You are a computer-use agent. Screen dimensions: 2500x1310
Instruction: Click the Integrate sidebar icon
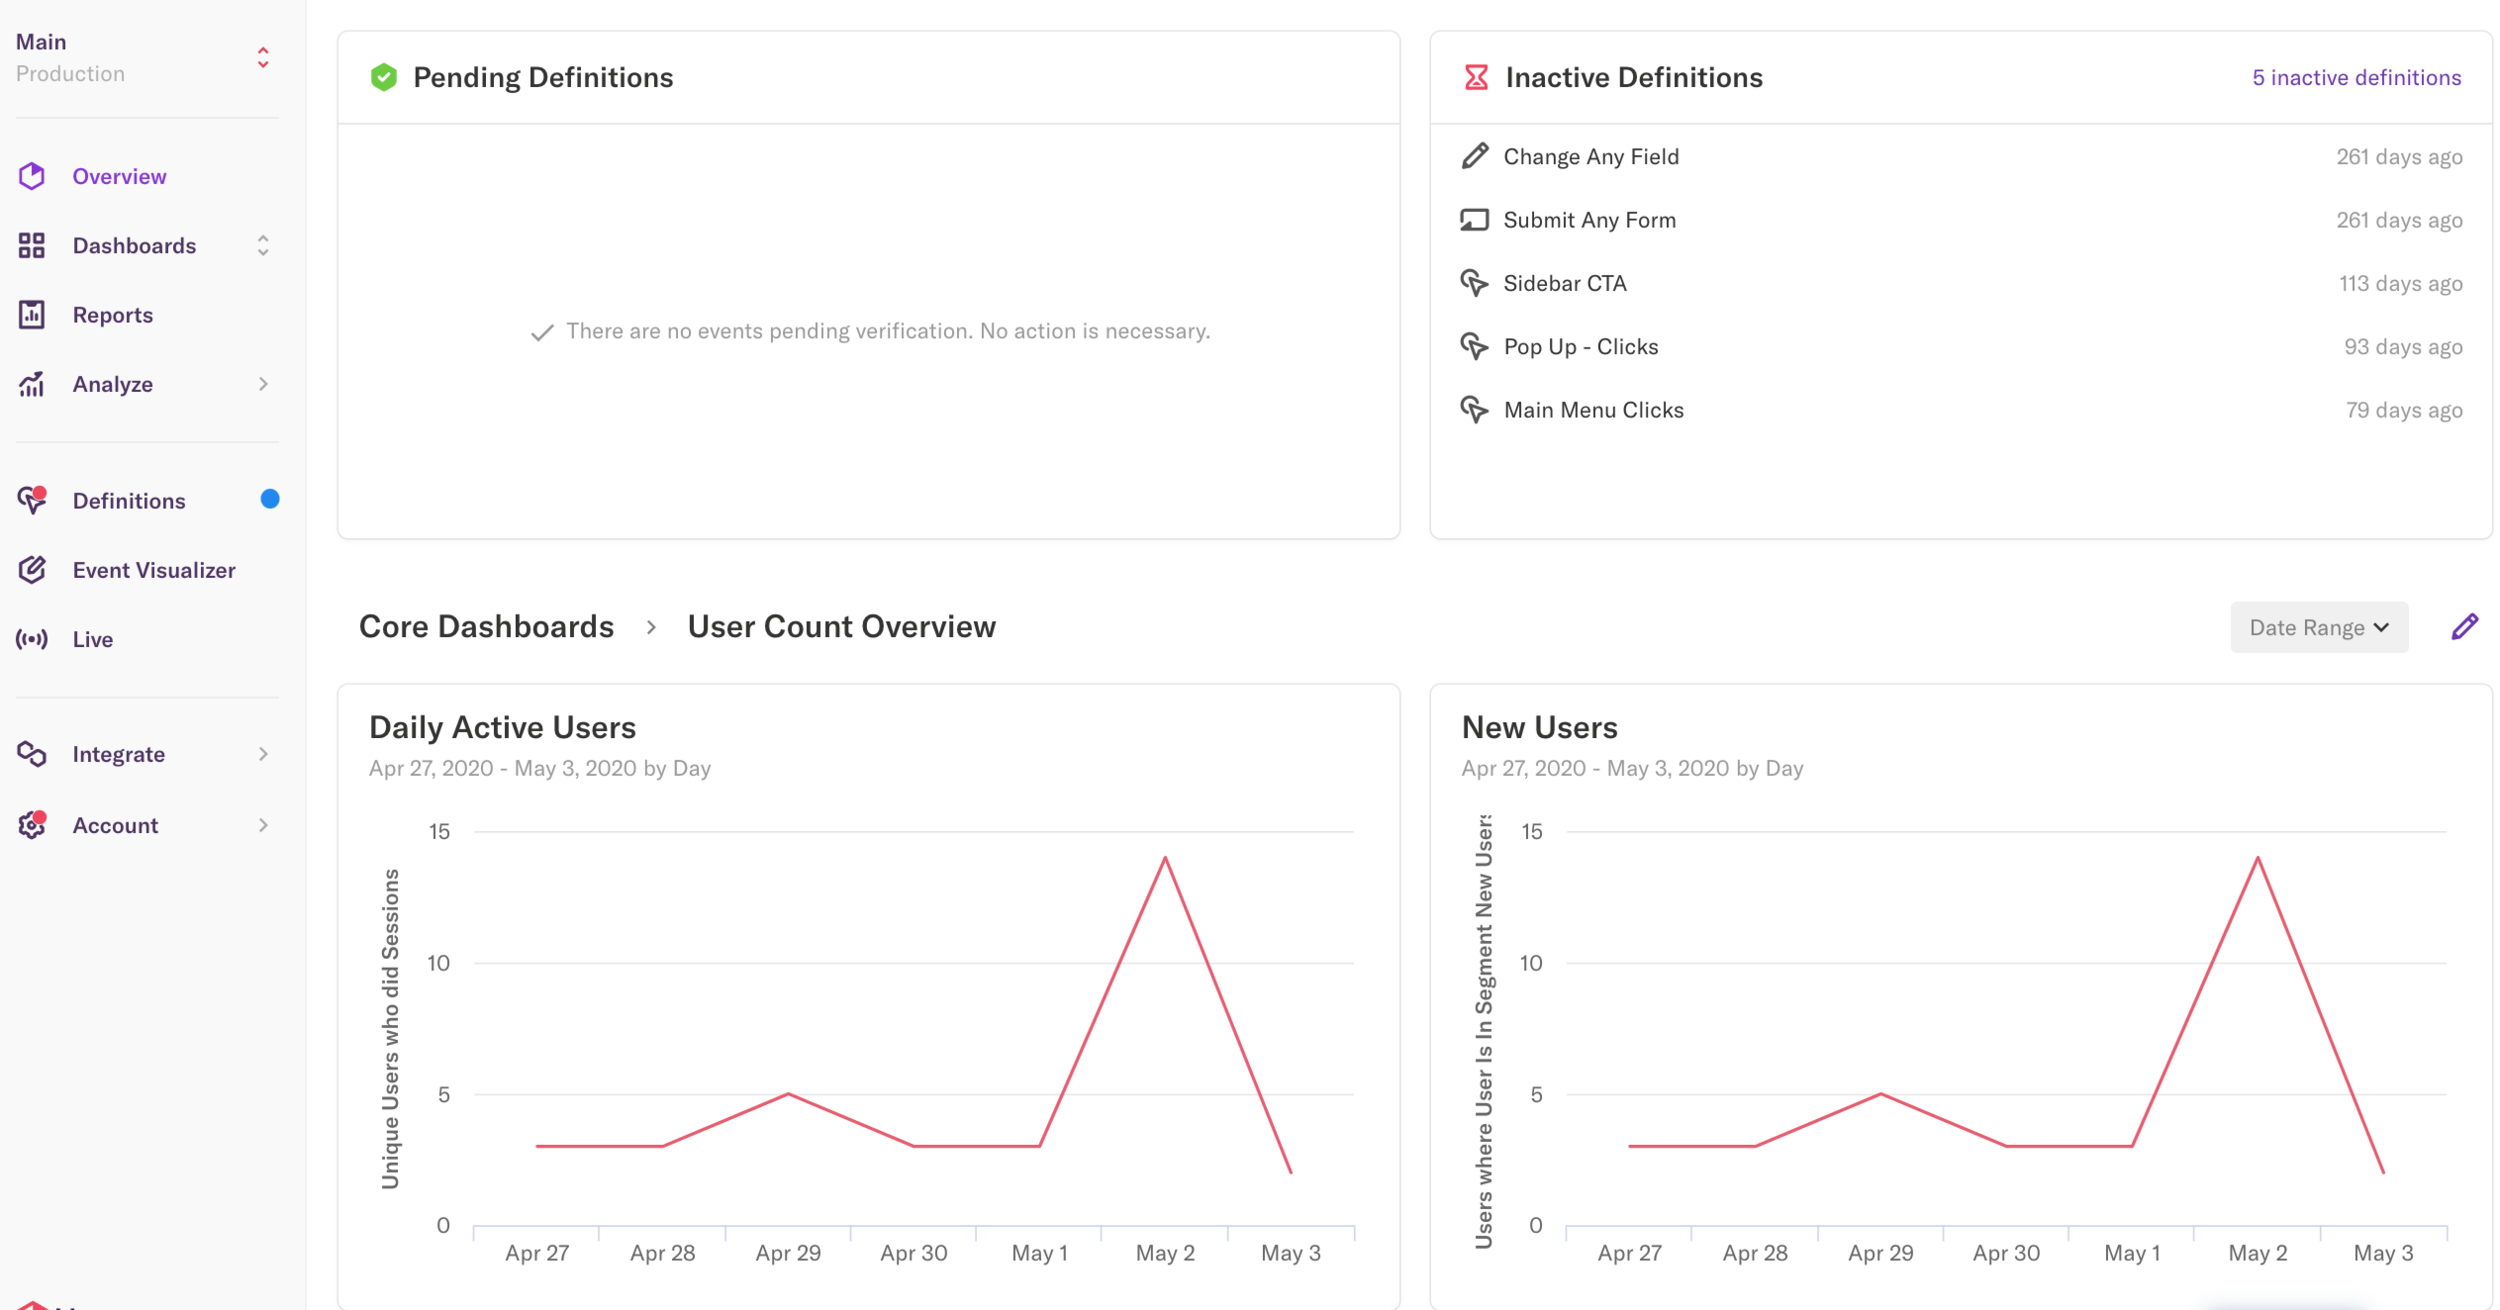[31, 754]
